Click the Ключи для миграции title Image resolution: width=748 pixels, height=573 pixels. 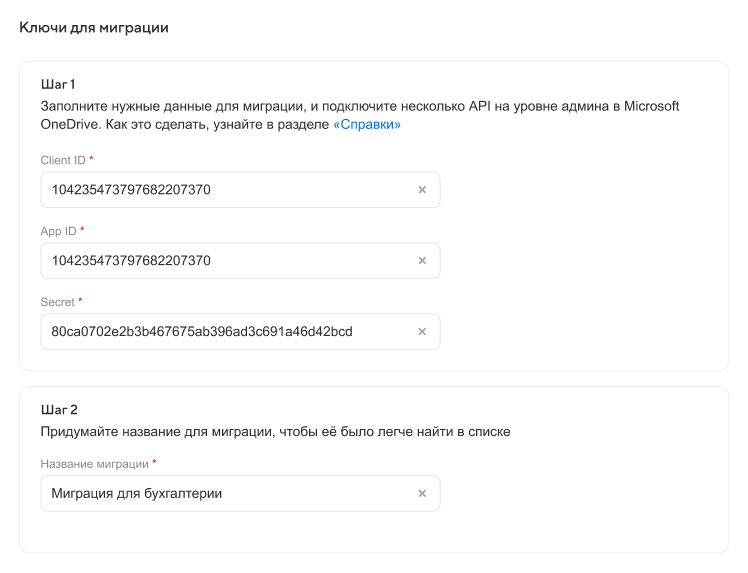(x=94, y=28)
